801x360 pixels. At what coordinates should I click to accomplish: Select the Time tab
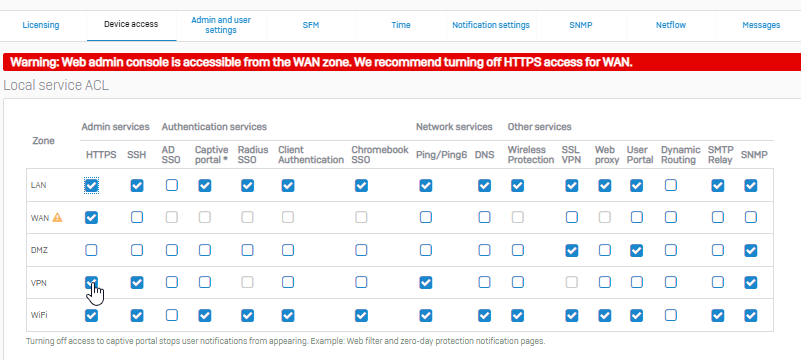[401, 25]
